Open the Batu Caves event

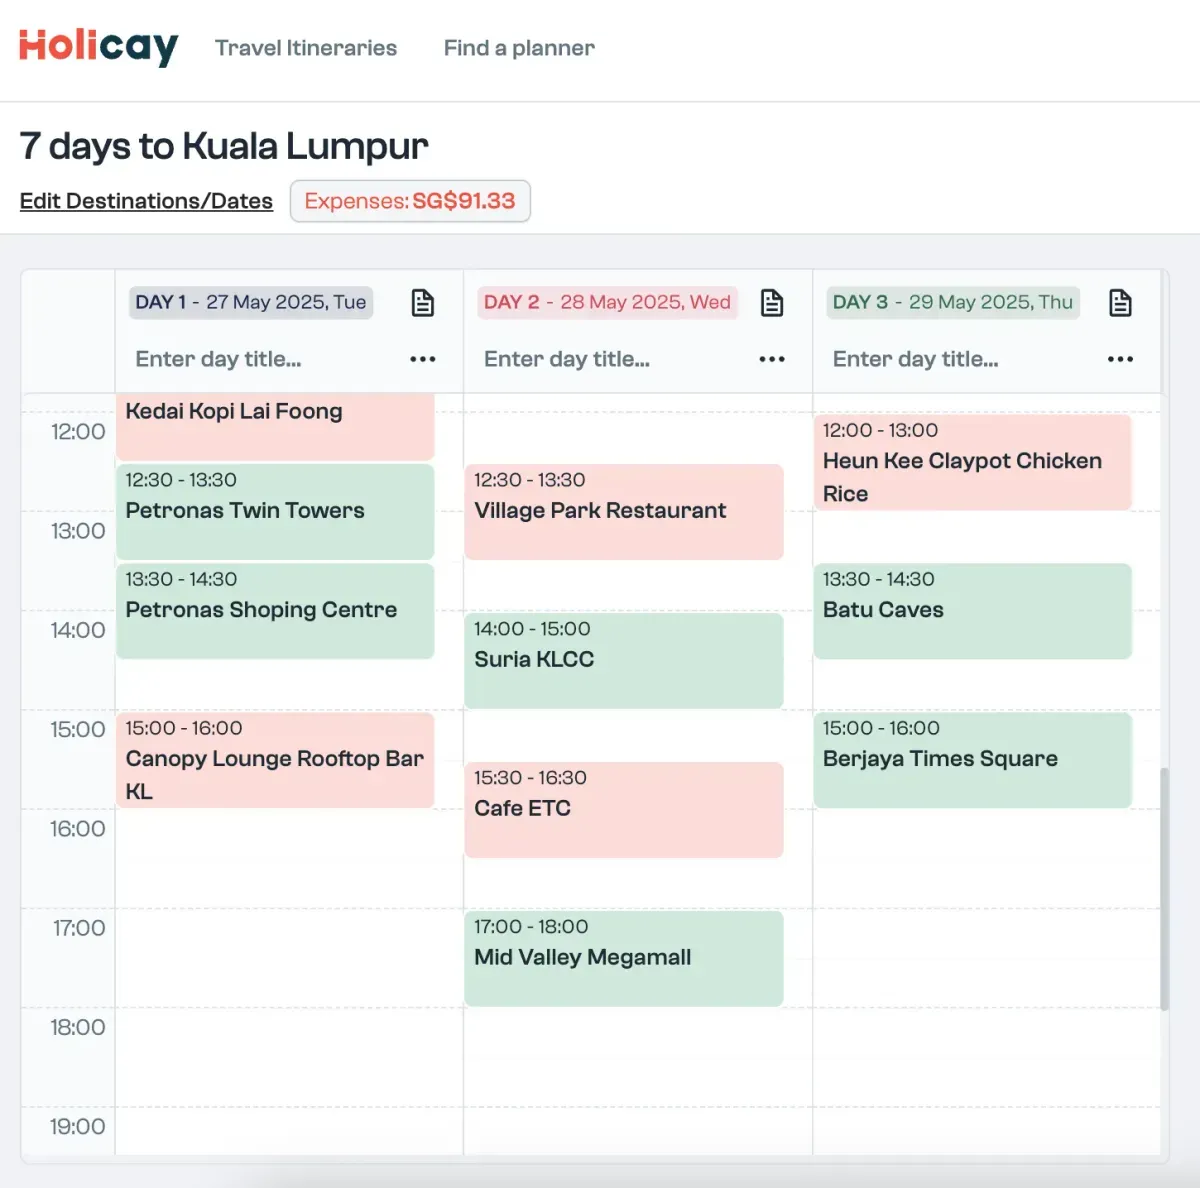972,611
